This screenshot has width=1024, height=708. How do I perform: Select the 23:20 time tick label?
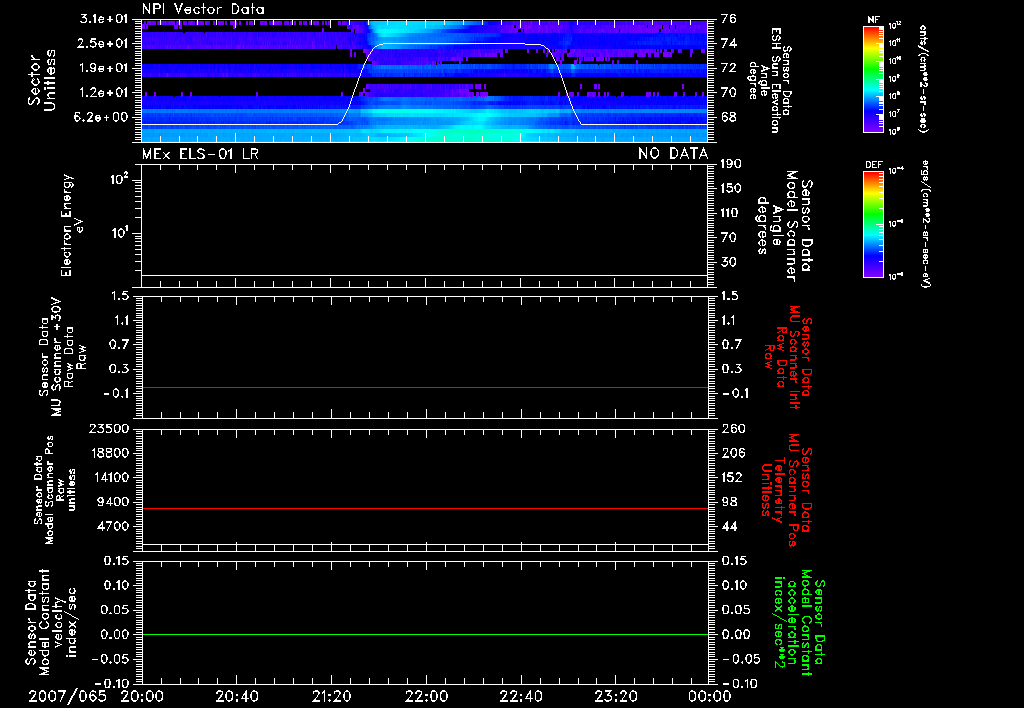(x=615, y=696)
